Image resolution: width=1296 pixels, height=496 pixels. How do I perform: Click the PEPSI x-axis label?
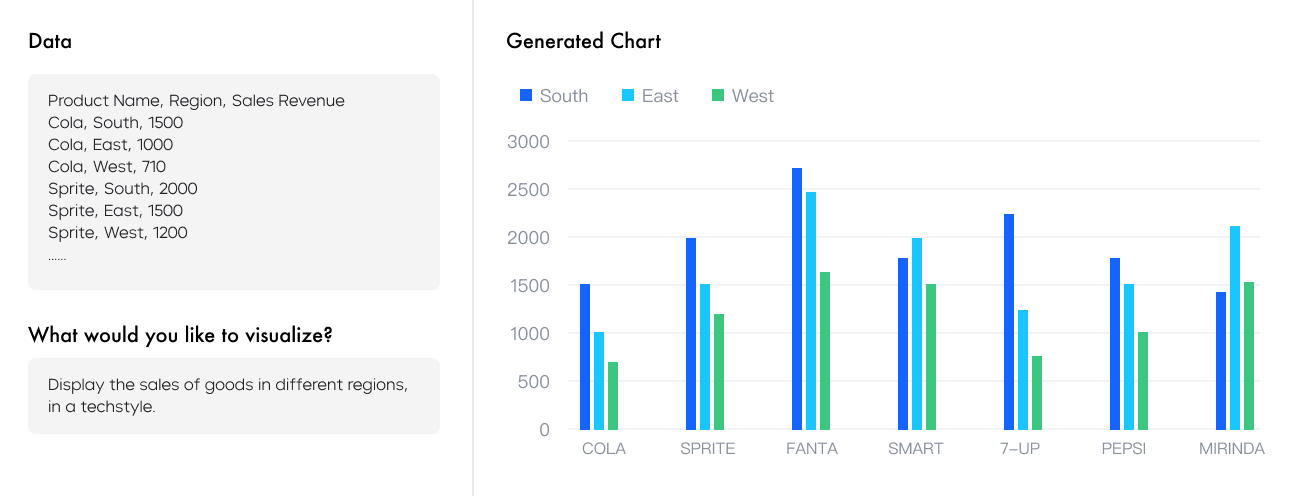tap(1124, 449)
